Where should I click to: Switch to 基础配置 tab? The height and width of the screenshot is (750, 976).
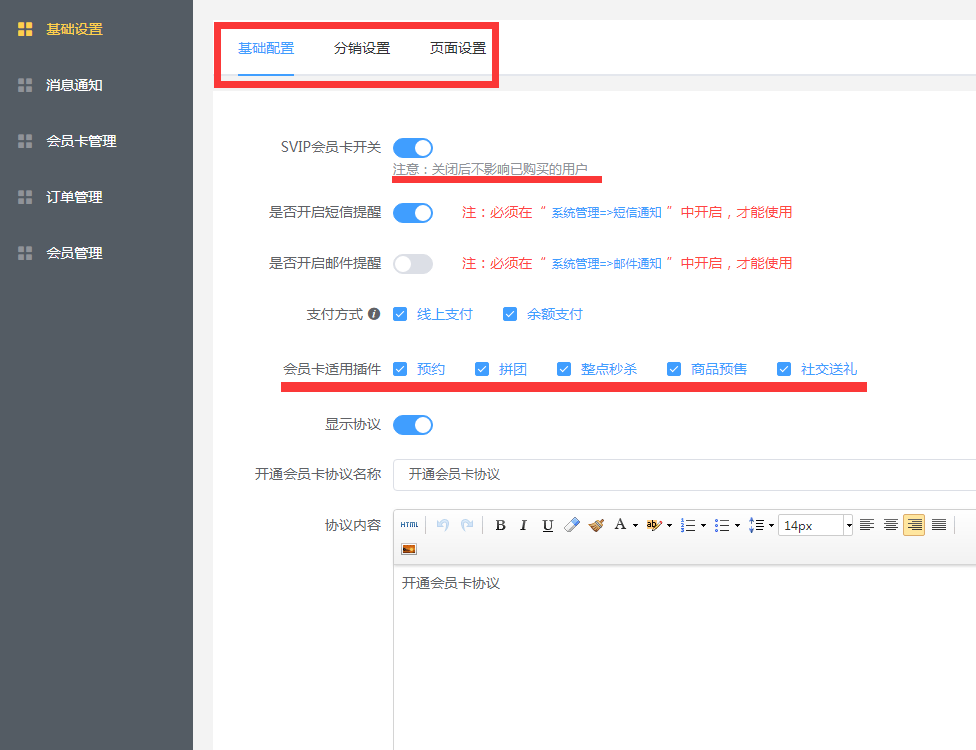pos(266,48)
